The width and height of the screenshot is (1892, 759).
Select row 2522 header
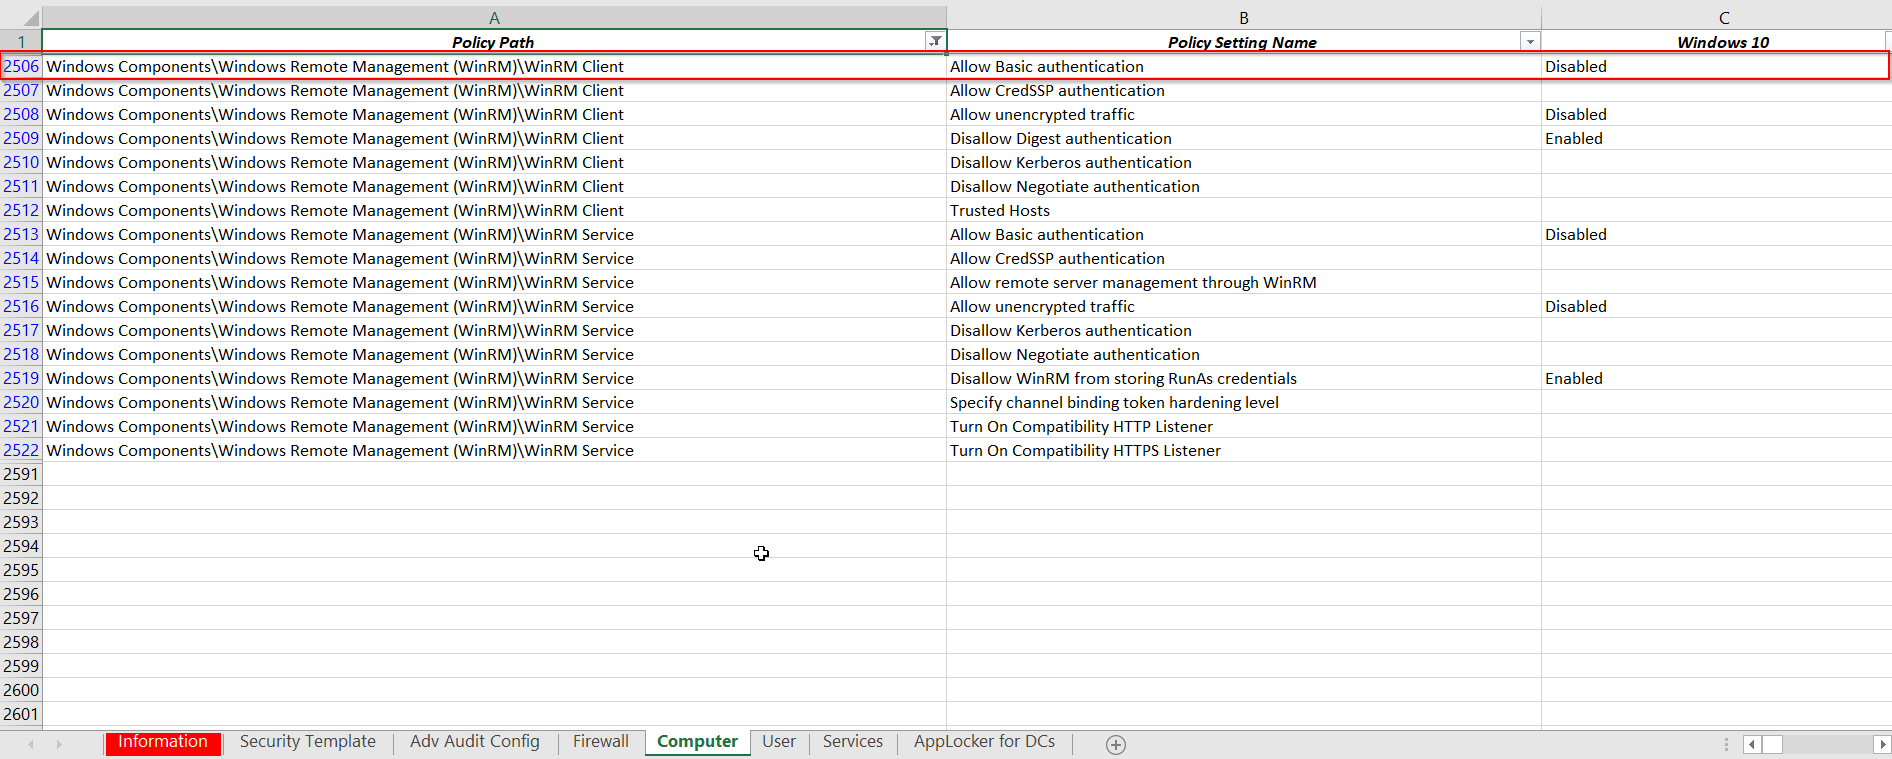click(x=21, y=450)
